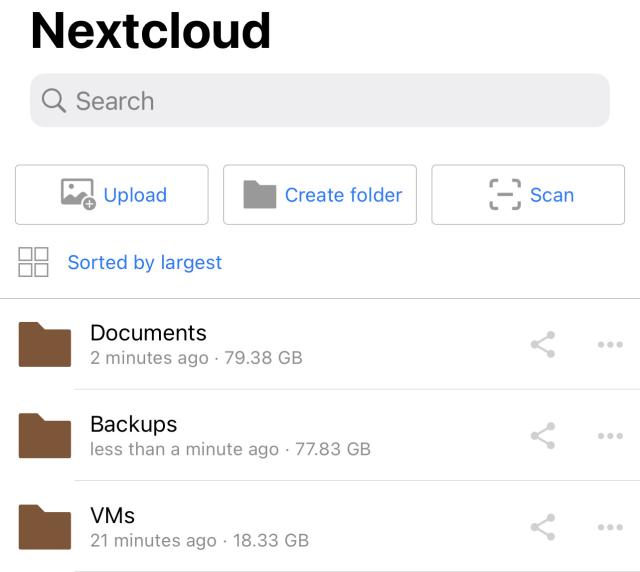Tap the Scan button
The image size is (640, 572).
tap(528, 195)
